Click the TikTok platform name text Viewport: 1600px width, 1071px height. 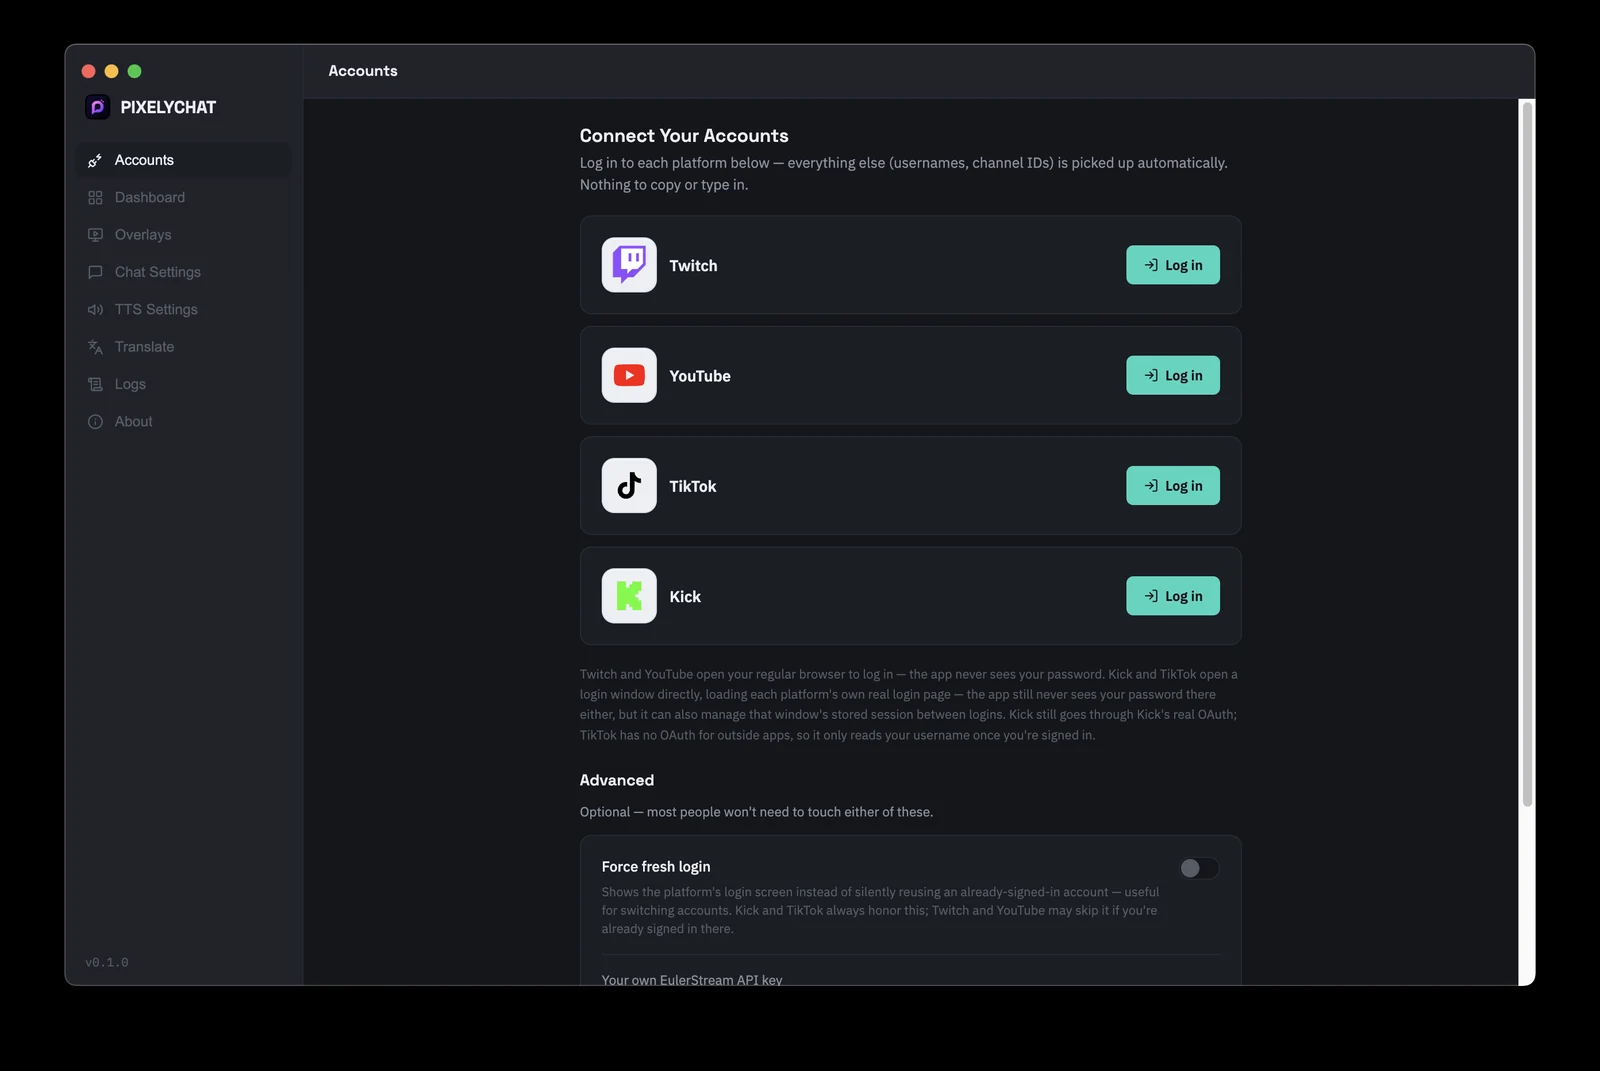coord(693,486)
